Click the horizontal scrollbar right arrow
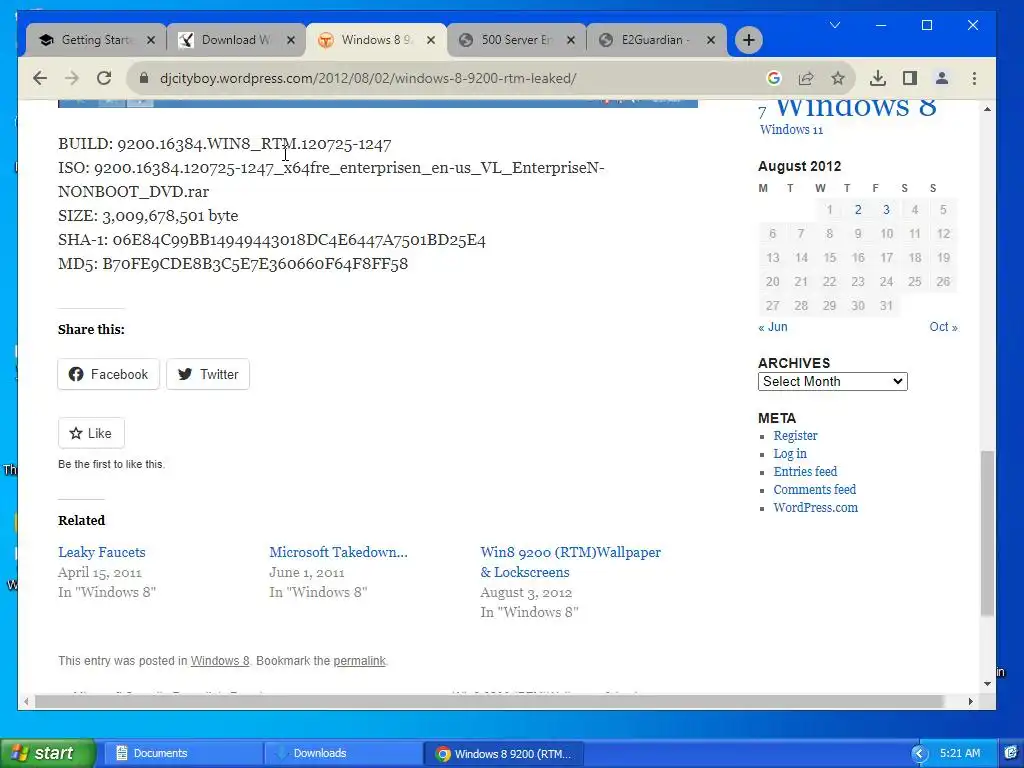1024x768 pixels. tap(970, 701)
